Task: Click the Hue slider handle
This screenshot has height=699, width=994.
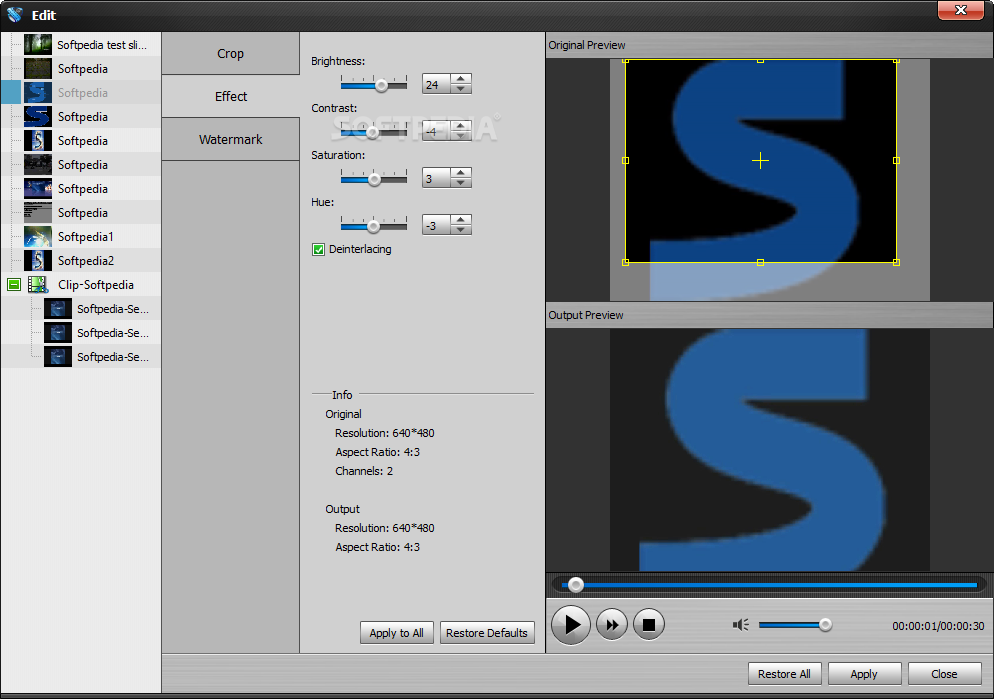Action: click(x=373, y=226)
